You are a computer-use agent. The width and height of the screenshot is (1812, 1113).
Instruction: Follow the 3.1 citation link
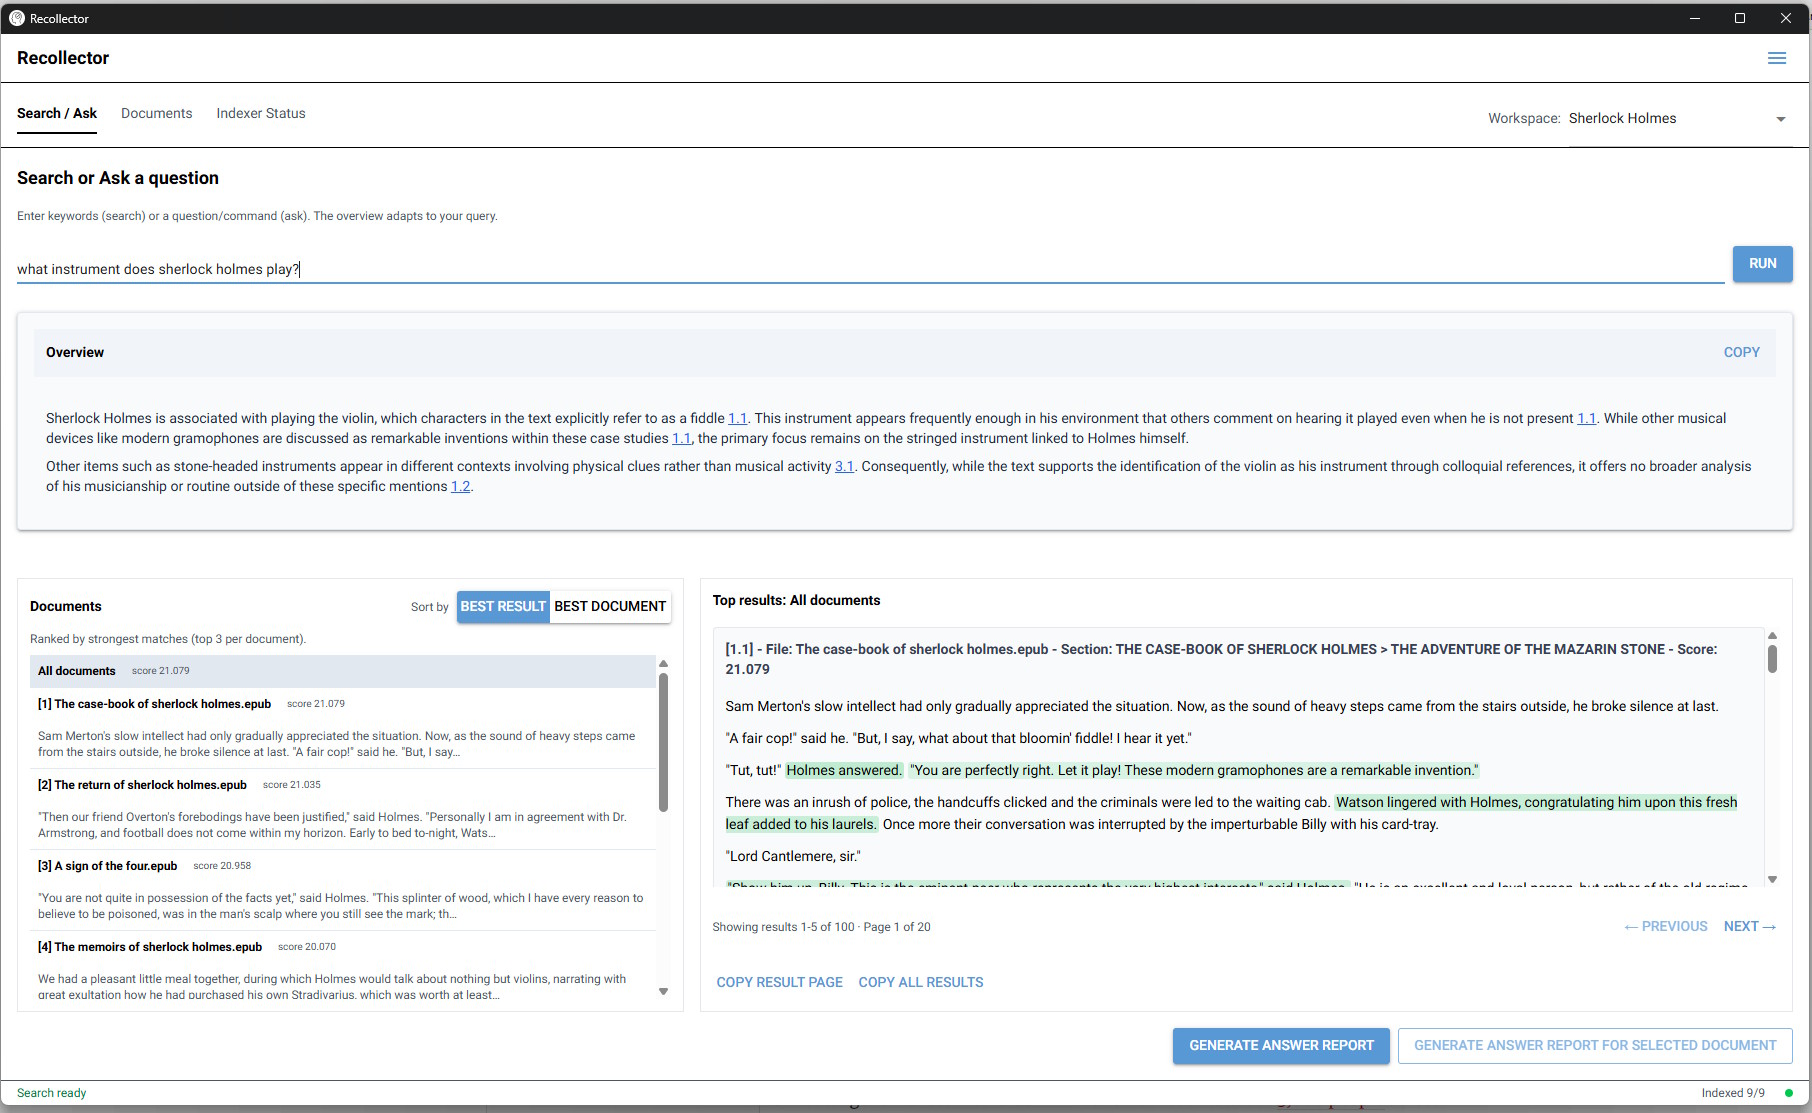pos(844,466)
